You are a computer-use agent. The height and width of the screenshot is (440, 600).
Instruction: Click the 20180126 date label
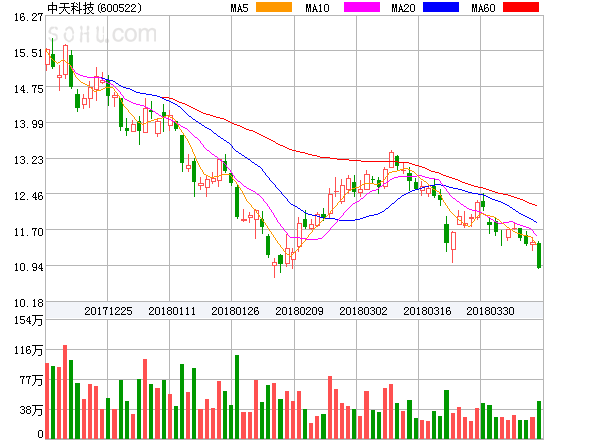point(235,311)
